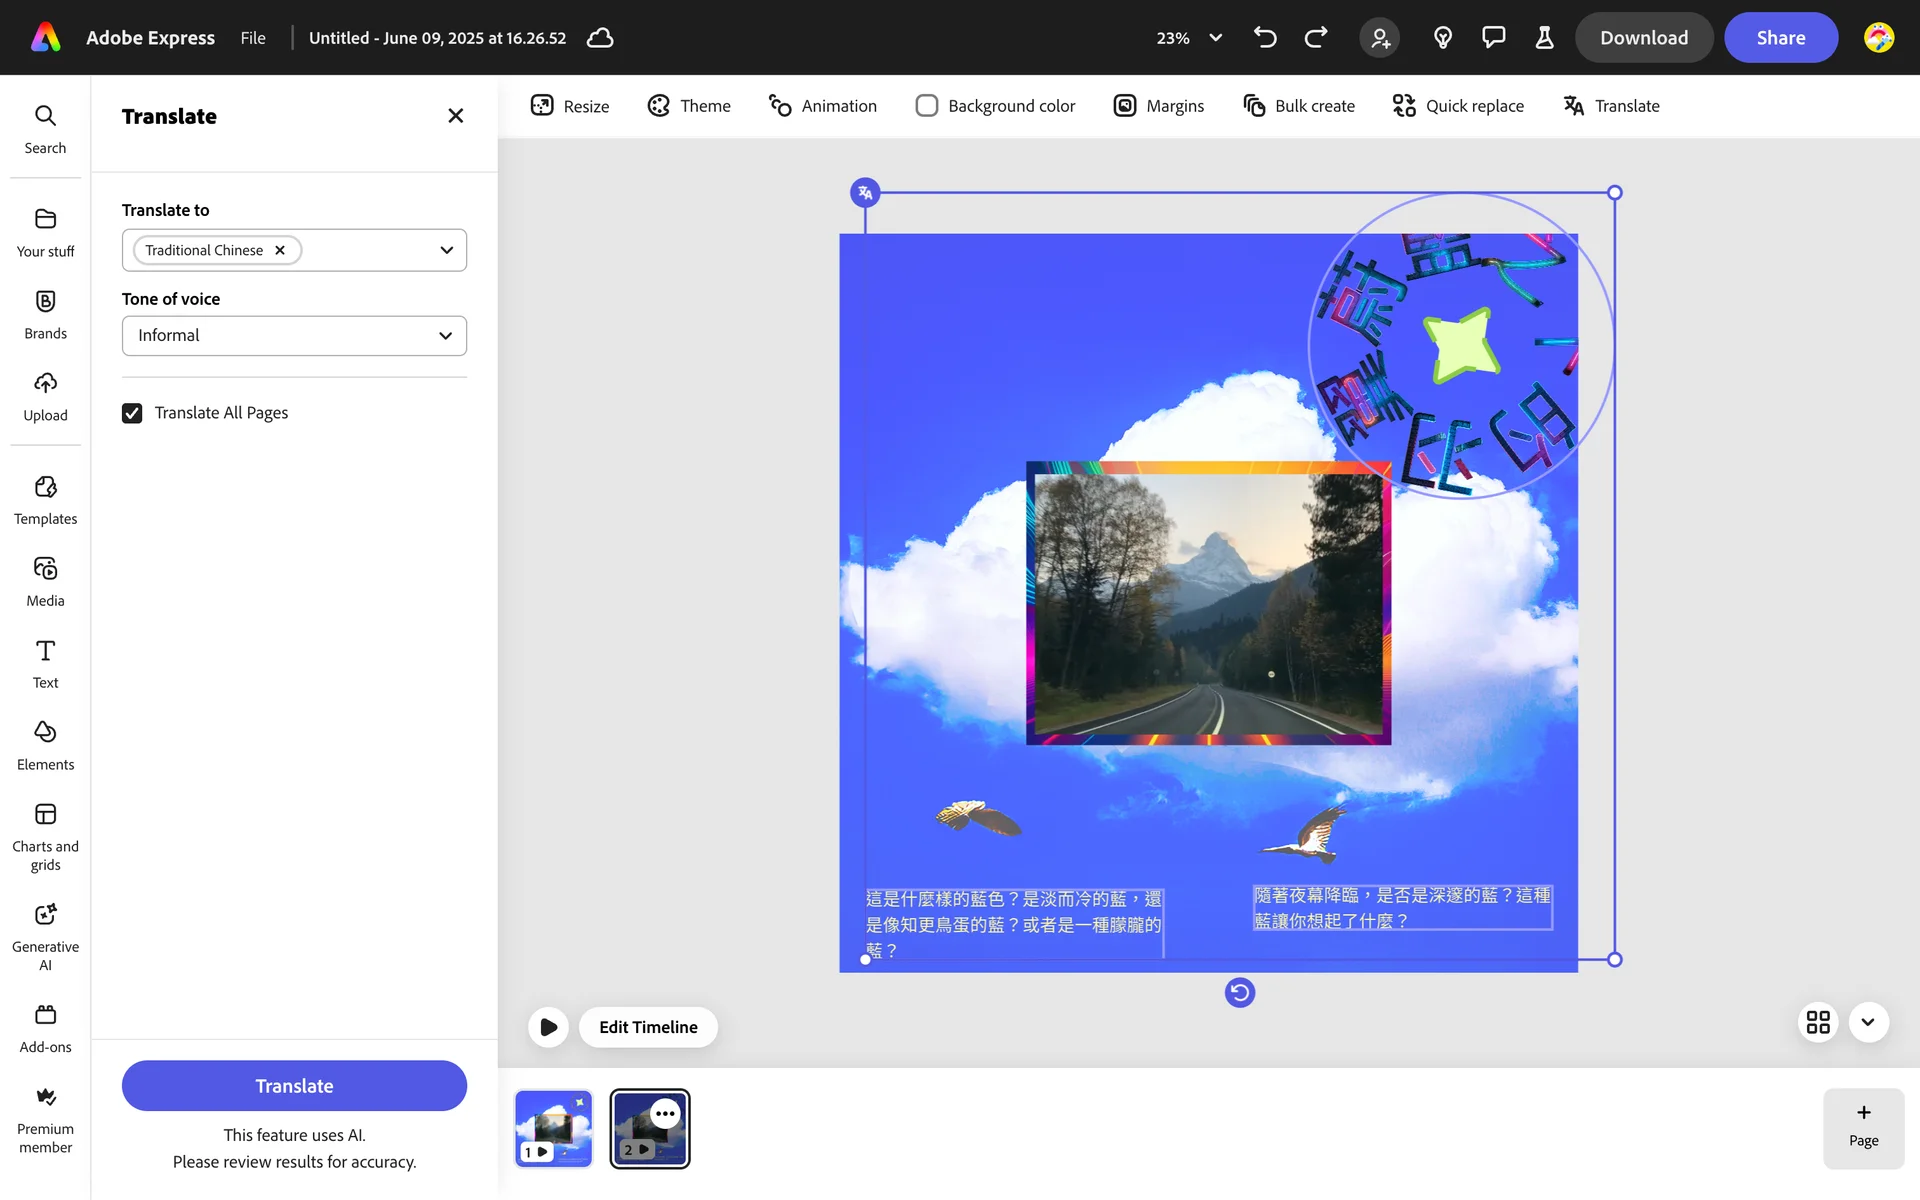Expand the 23% zoom level dropdown
The image size is (1920, 1200).
[1215, 38]
